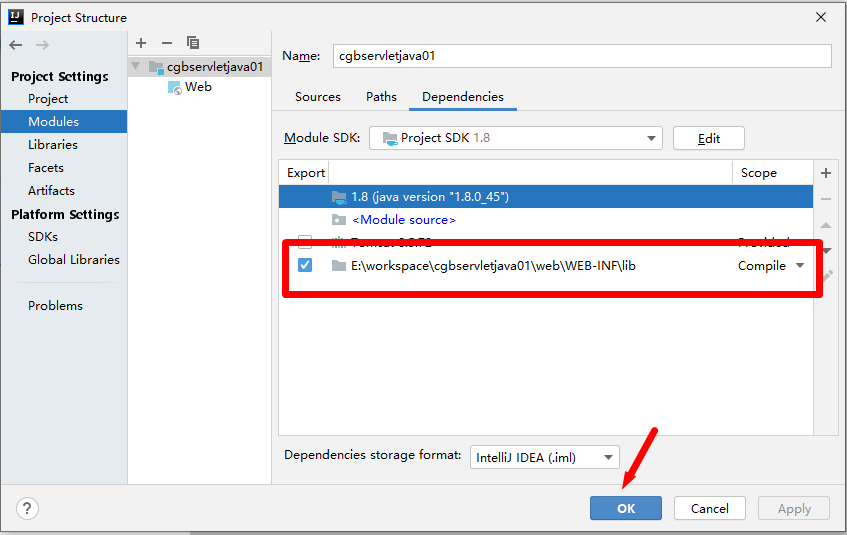
Task: Click the Edit button next to Module SDK
Action: coord(709,138)
